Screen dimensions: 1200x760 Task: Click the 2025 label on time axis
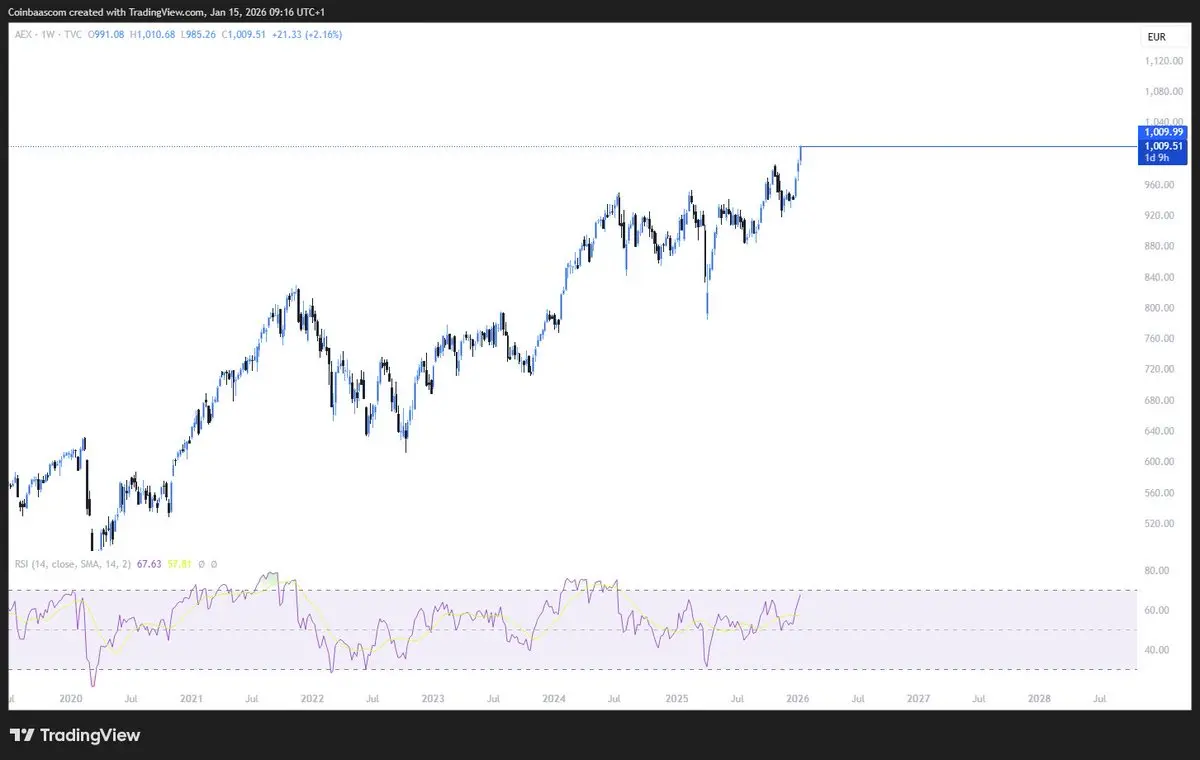pyautogui.click(x=676, y=697)
